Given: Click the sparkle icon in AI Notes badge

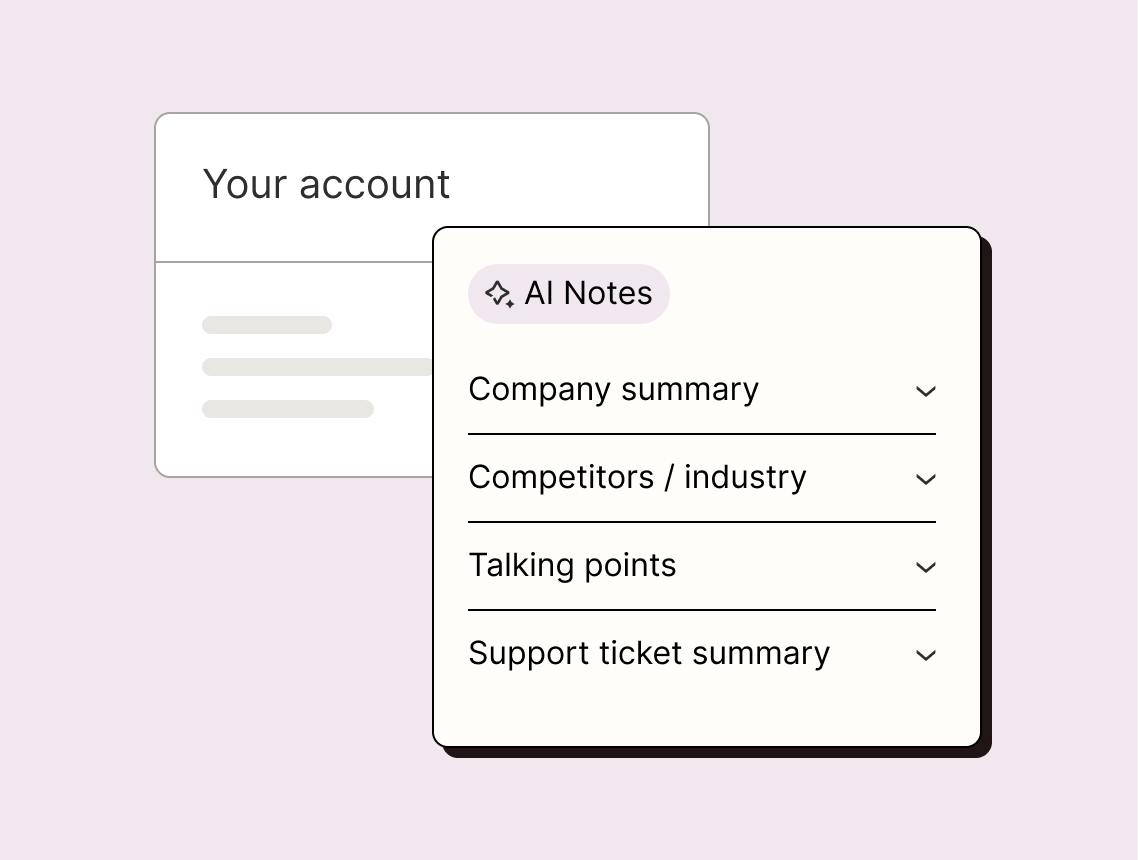Looking at the screenshot, I should coord(498,294).
